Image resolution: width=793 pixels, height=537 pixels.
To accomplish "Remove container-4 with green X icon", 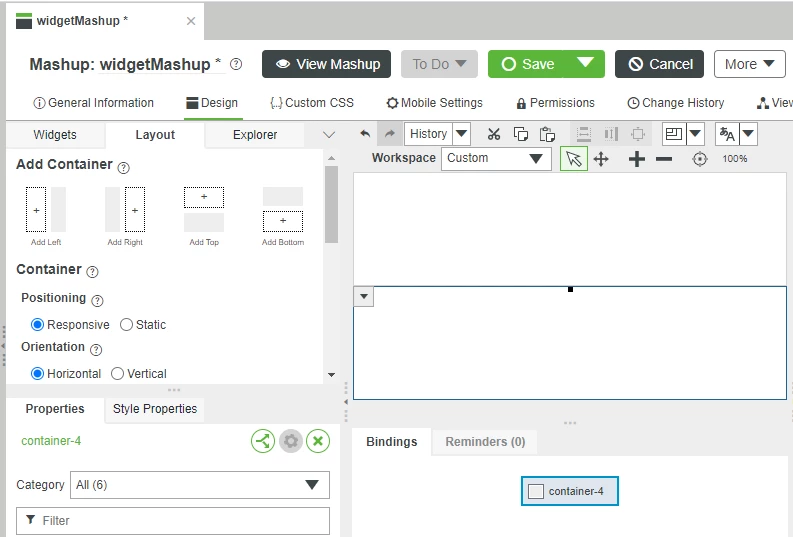I will click(x=318, y=441).
